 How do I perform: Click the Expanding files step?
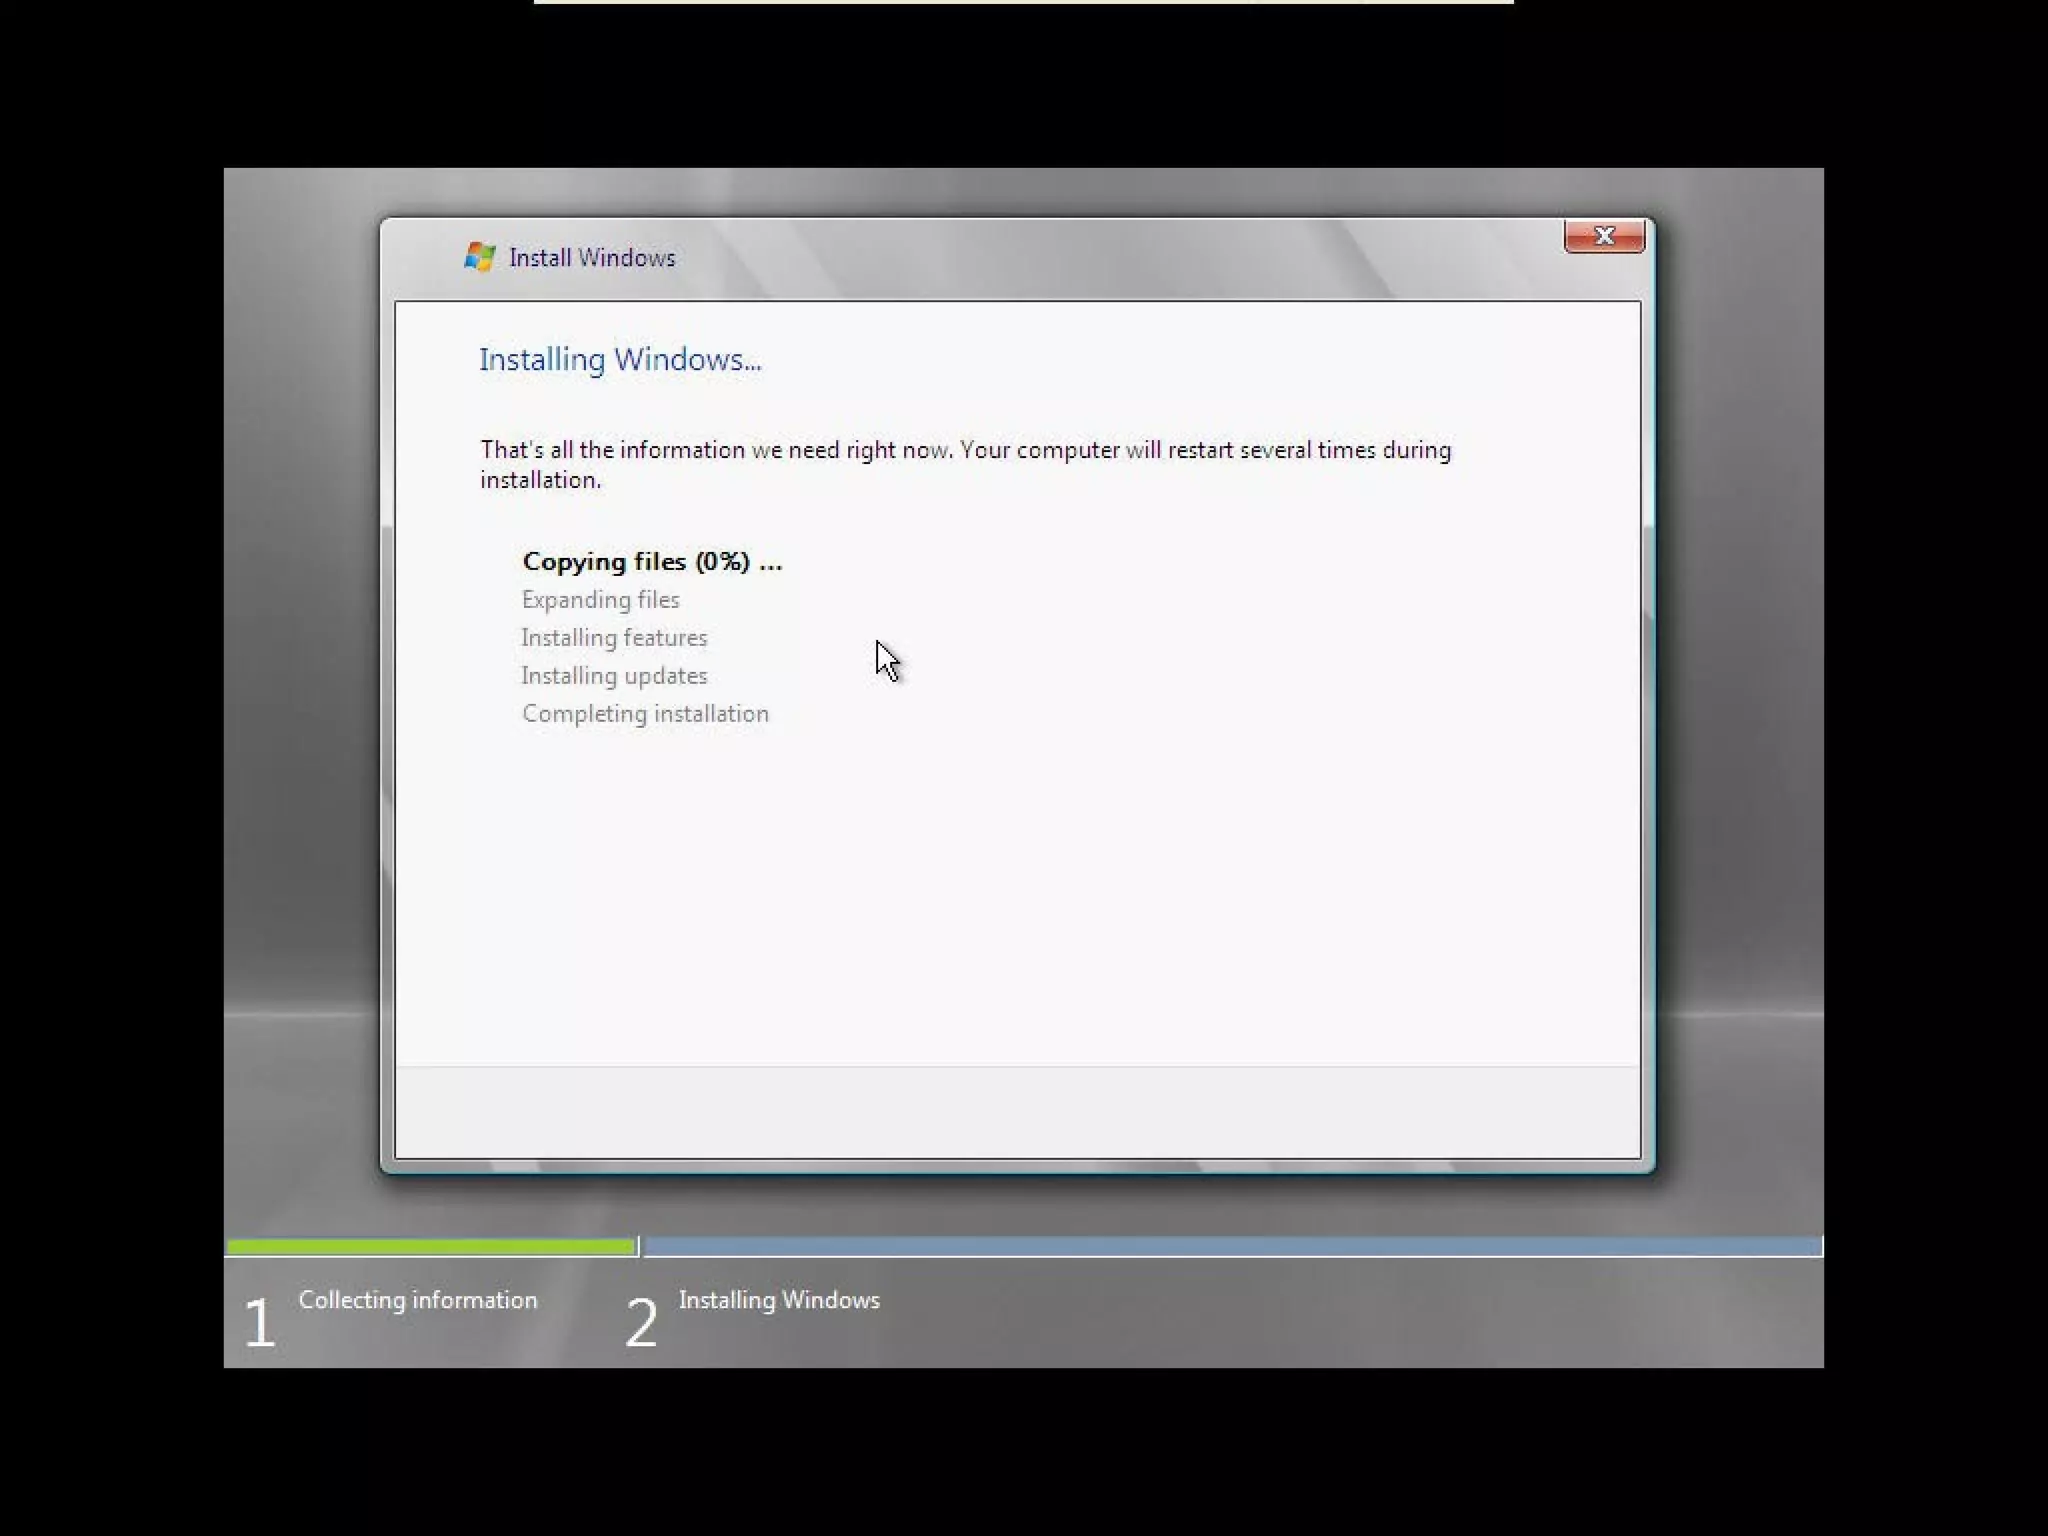600,600
